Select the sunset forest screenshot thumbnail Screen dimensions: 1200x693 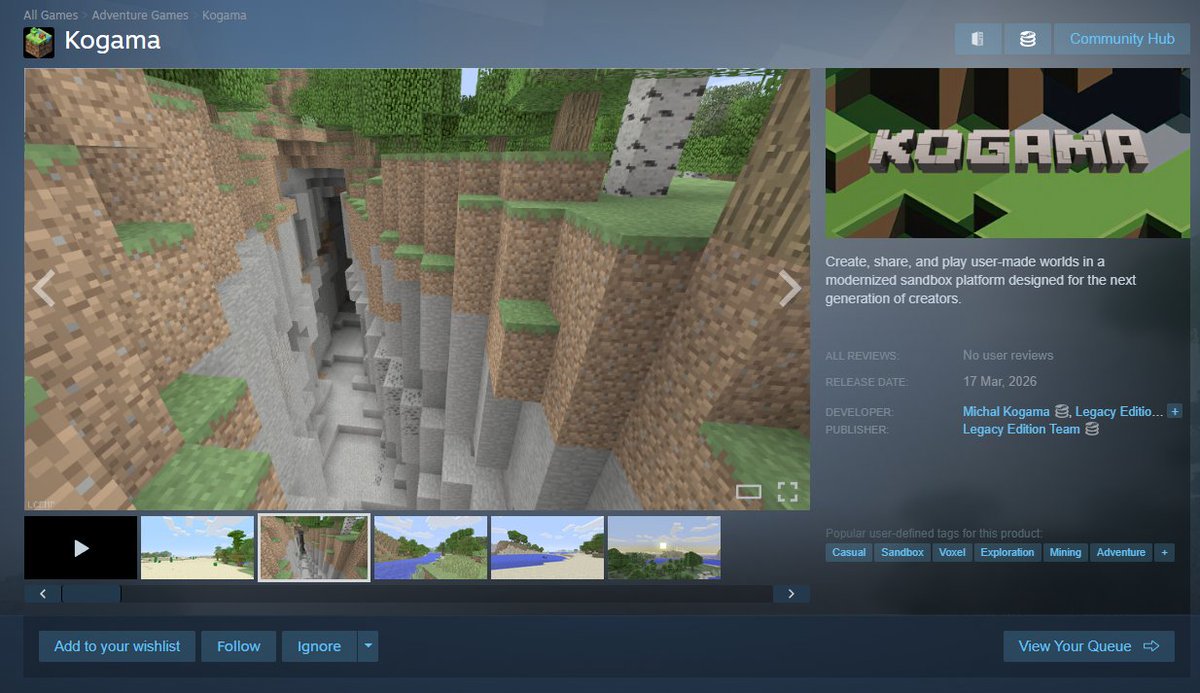[x=664, y=548]
